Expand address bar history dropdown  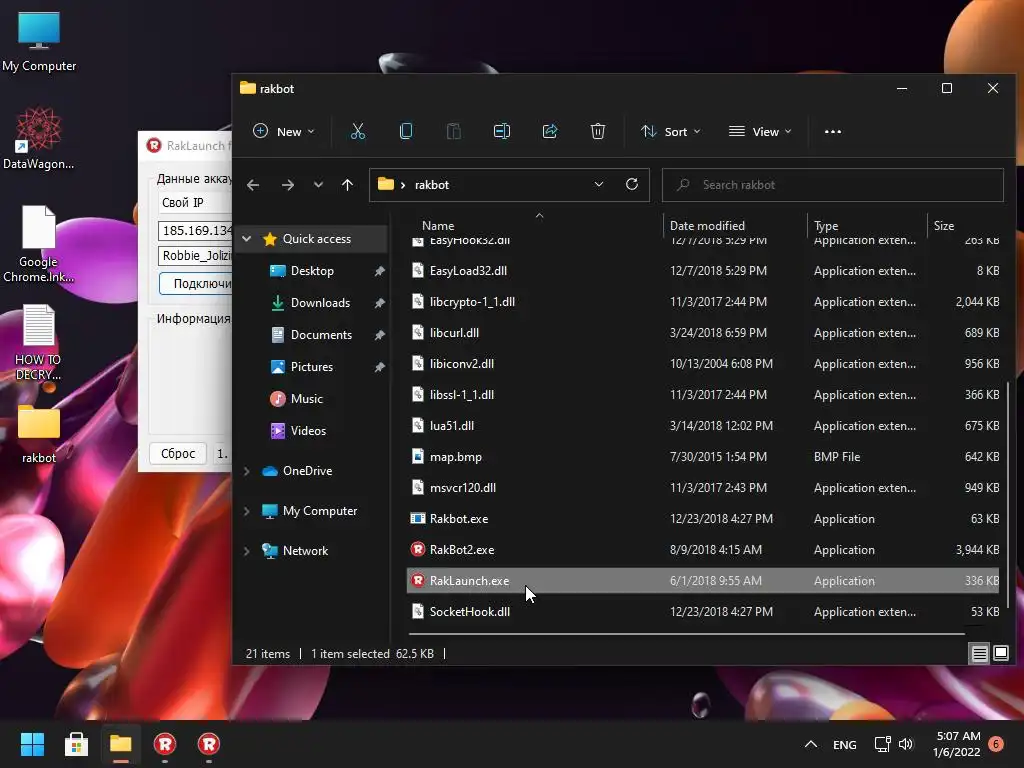pyautogui.click(x=599, y=184)
